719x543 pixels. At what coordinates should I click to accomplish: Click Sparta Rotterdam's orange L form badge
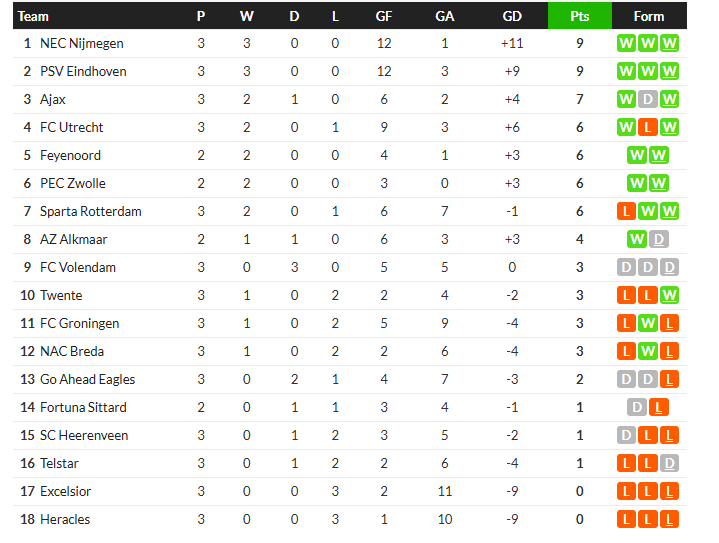click(x=626, y=211)
